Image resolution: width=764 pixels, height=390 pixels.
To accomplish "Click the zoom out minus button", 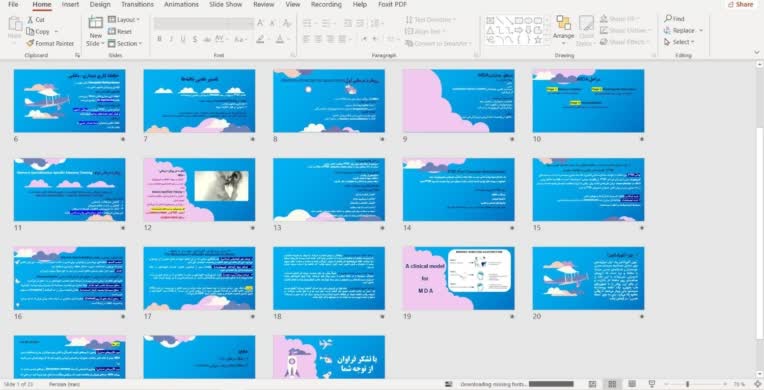I will tap(667, 384).
